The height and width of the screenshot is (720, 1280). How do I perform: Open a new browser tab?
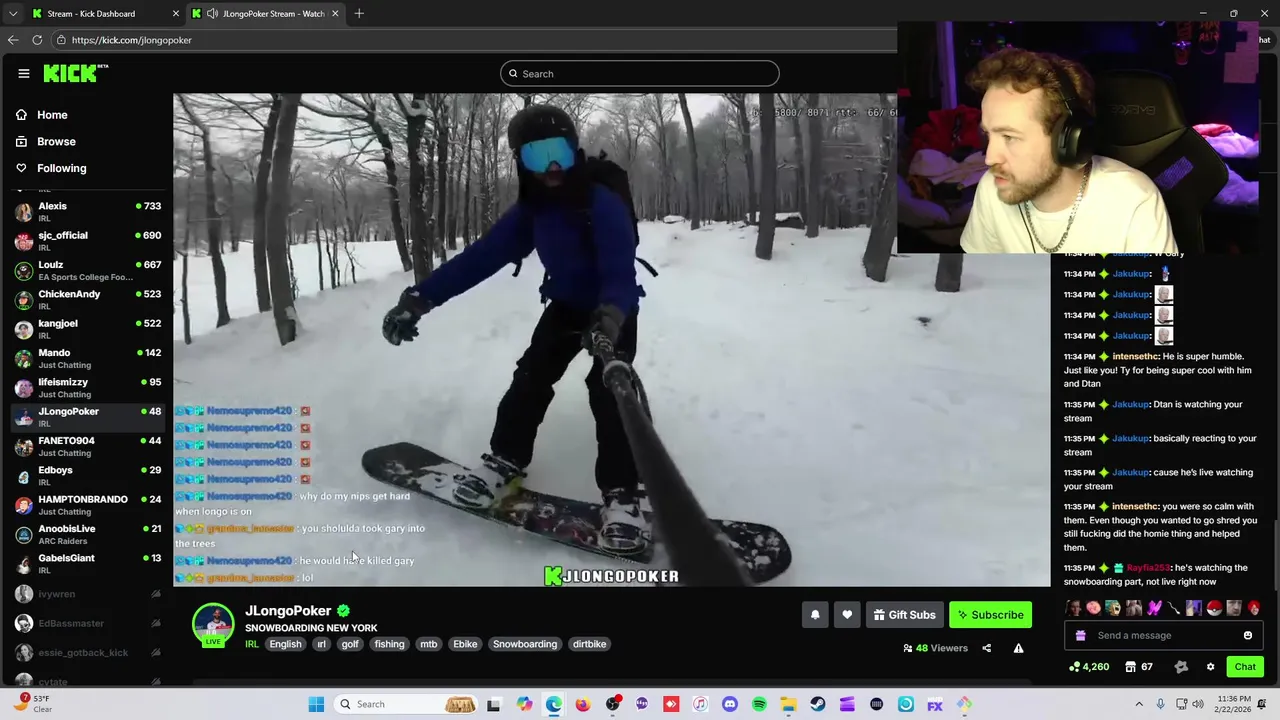[359, 13]
